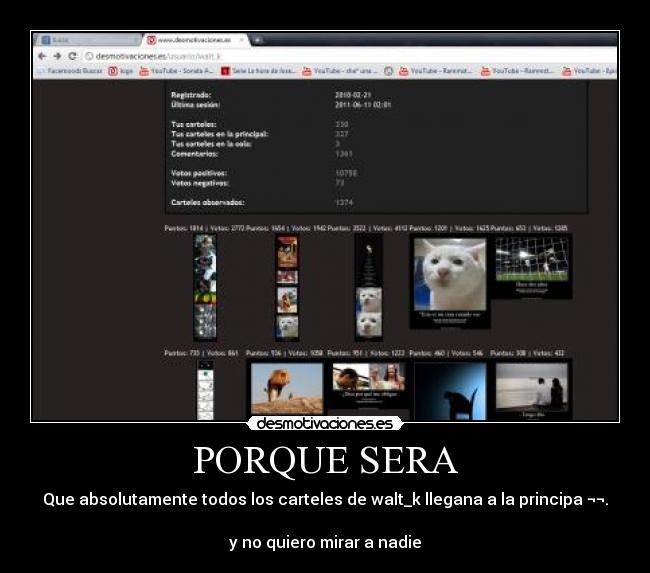650x573 pixels.
Task: Close the www.desmotivaciones.es tab
Action: [x=242, y=40]
